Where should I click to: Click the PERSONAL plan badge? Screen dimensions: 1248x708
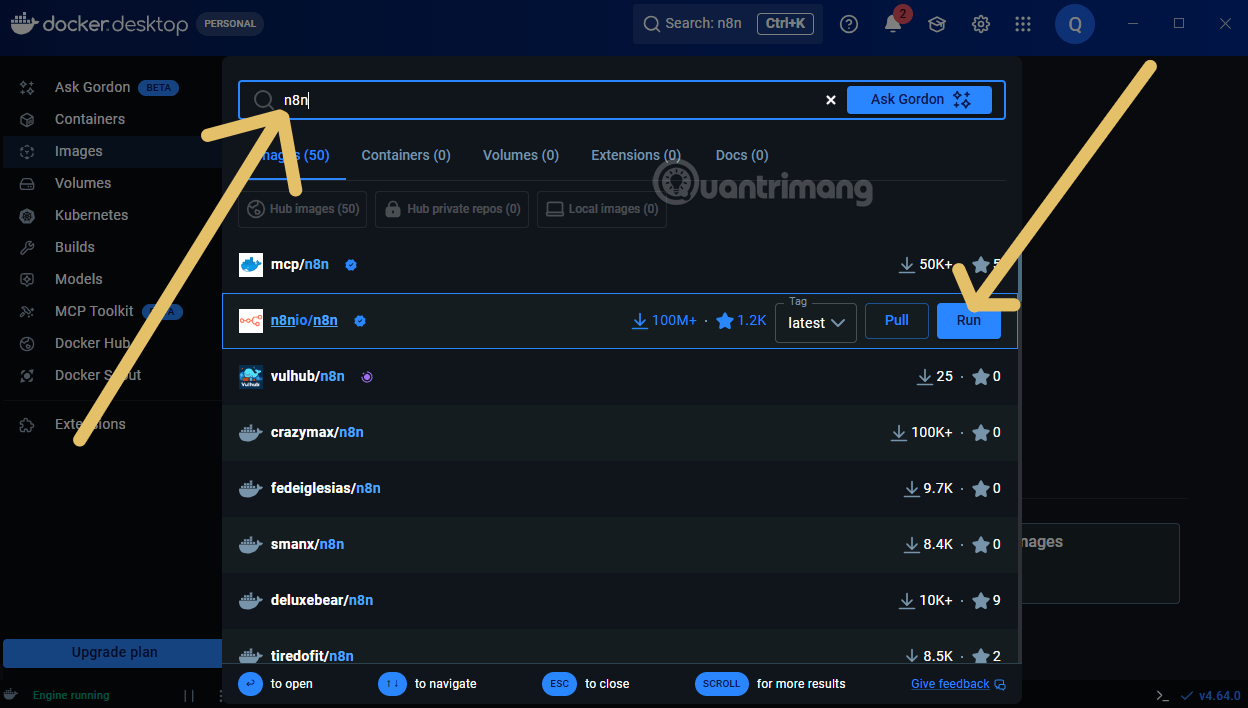coord(230,24)
